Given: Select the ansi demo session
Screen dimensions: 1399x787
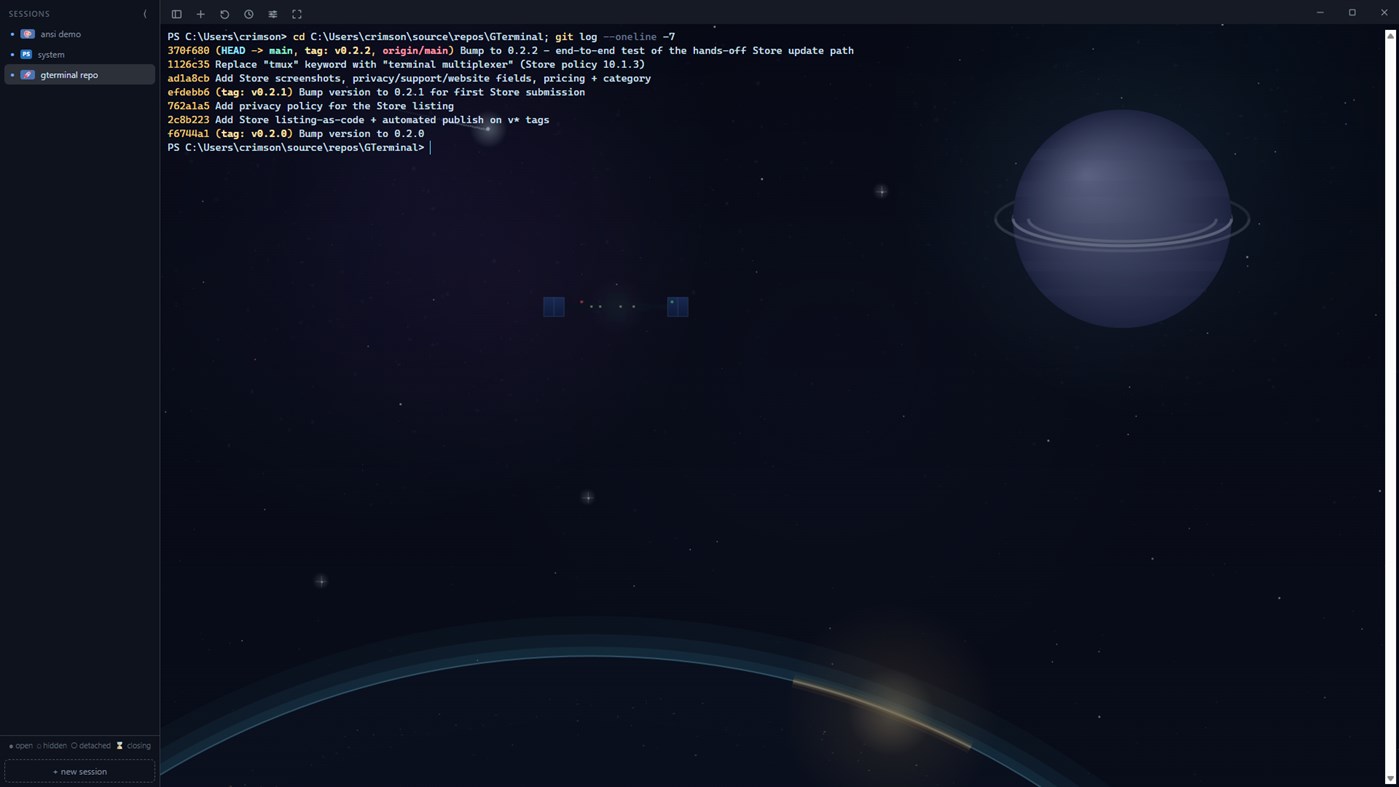Looking at the screenshot, I should [x=80, y=34].
